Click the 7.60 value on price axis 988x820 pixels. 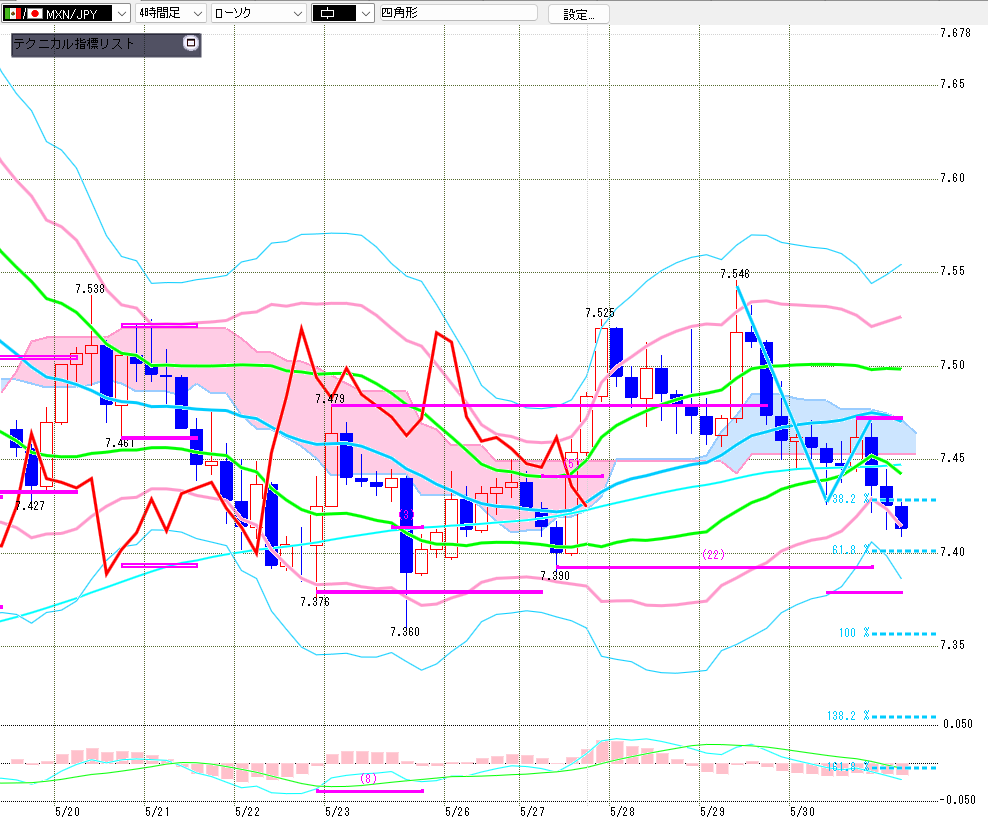[952, 178]
